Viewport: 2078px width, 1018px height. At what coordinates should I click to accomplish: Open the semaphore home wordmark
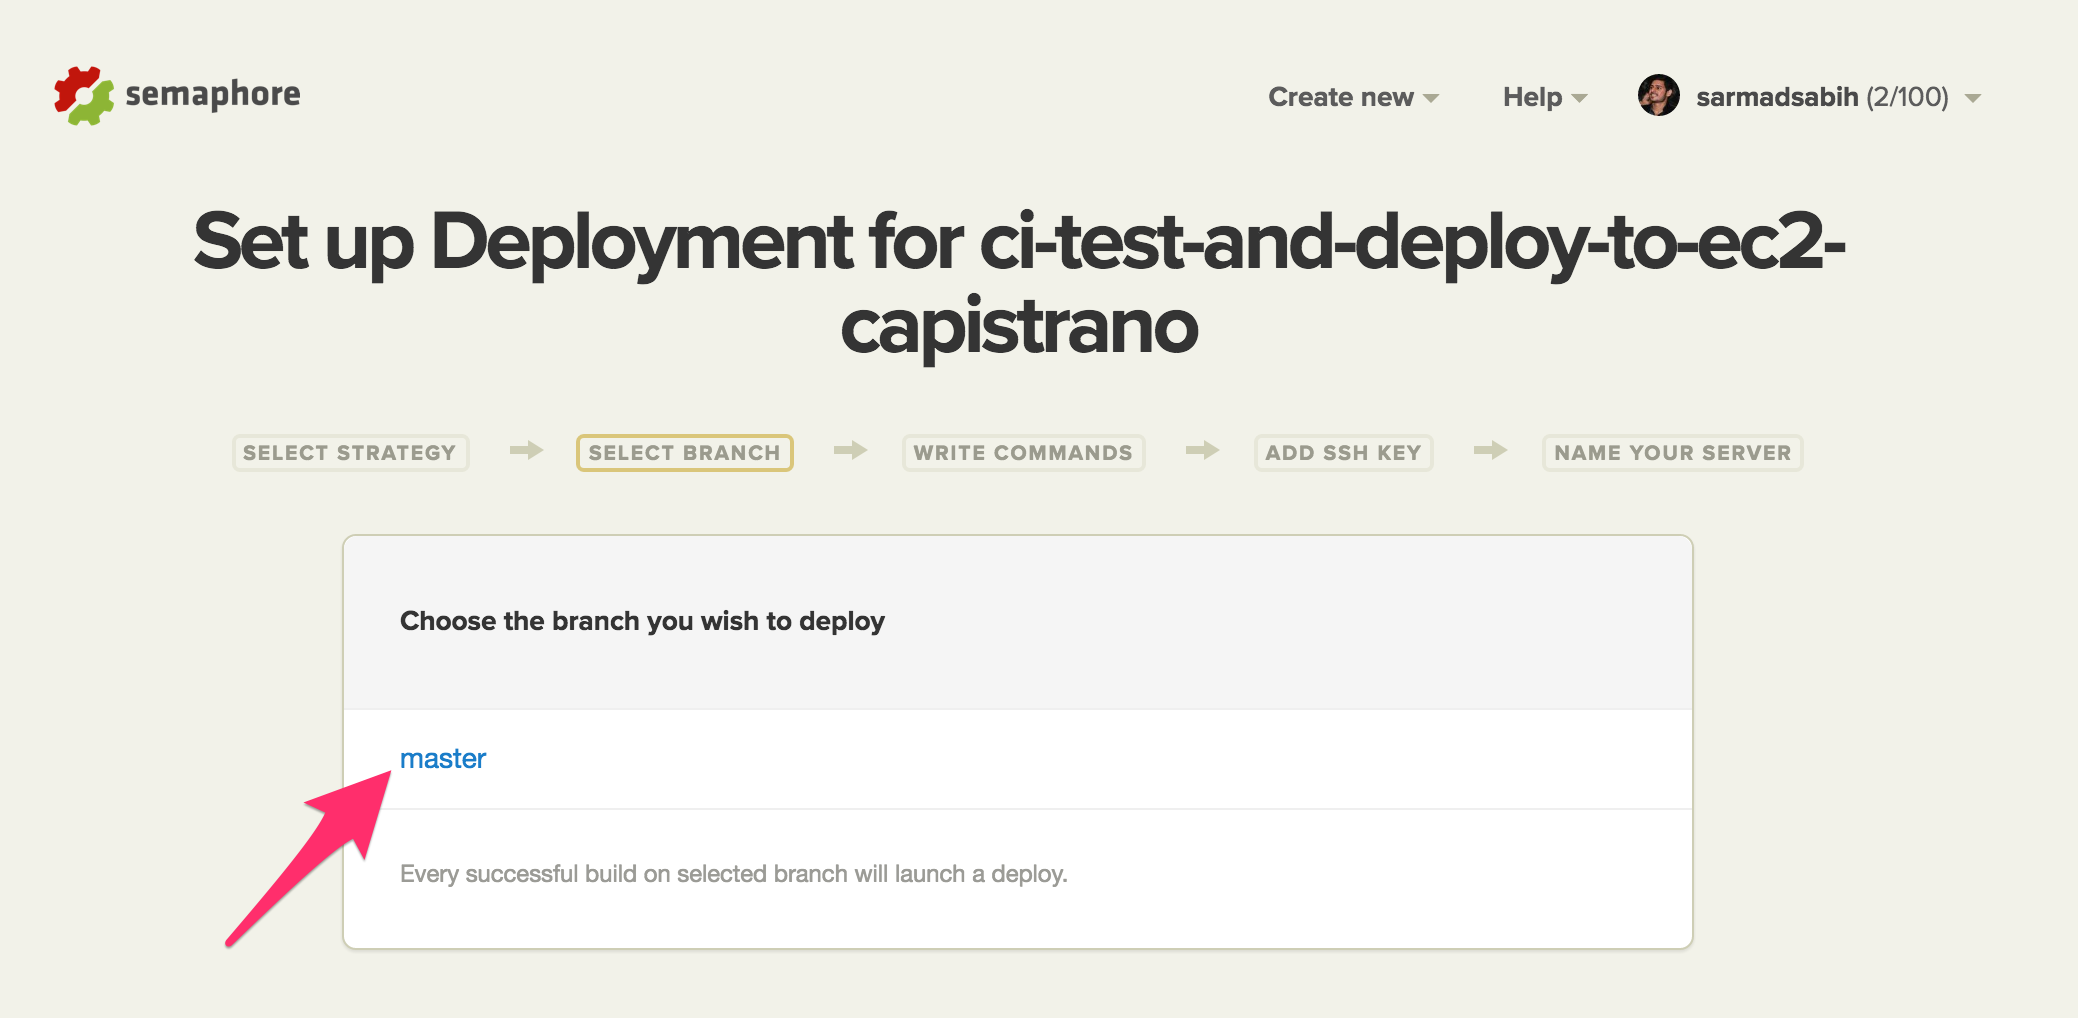click(212, 94)
